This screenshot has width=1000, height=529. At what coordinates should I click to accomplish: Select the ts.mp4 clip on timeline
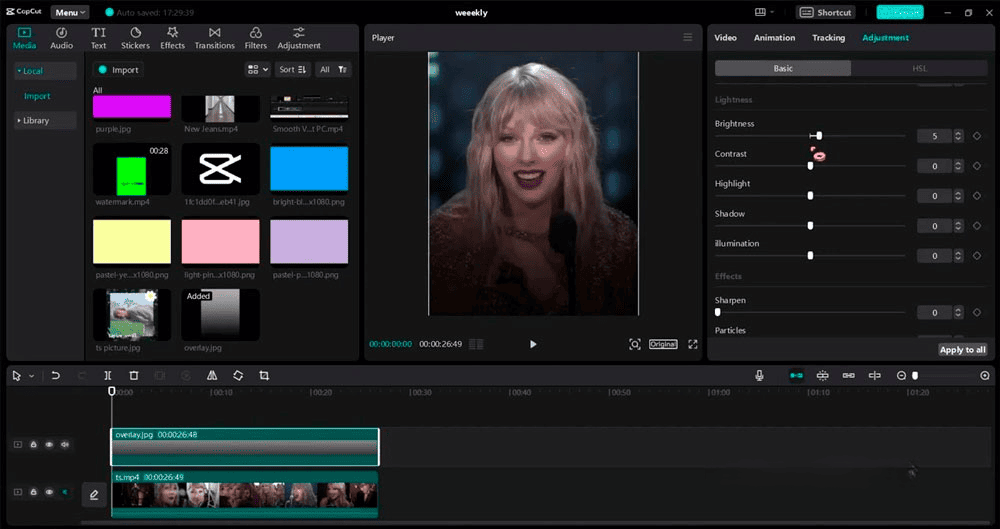point(245,495)
